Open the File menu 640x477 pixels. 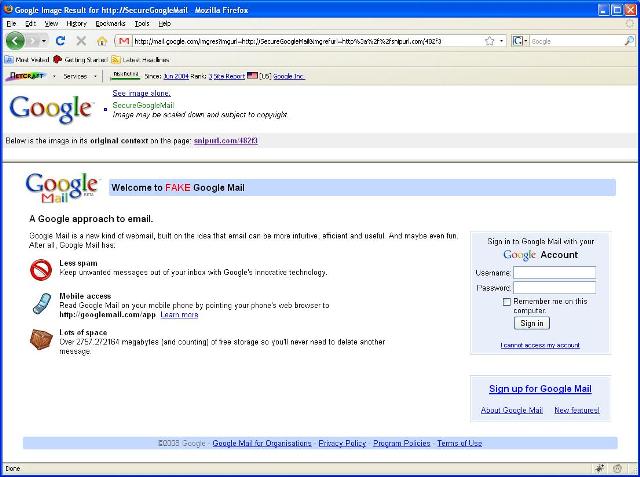11,24
